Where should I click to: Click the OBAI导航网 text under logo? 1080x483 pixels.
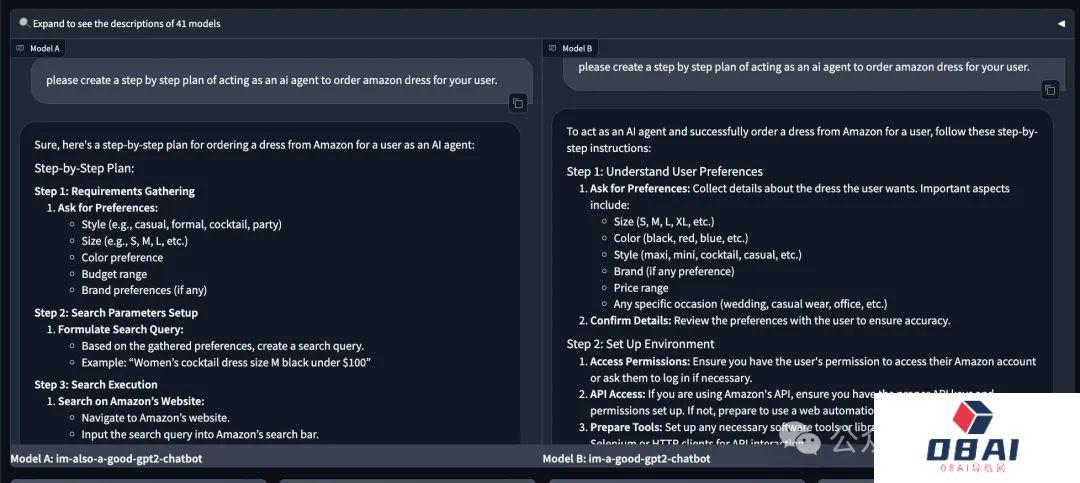pyautogui.click(x=973, y=468)
